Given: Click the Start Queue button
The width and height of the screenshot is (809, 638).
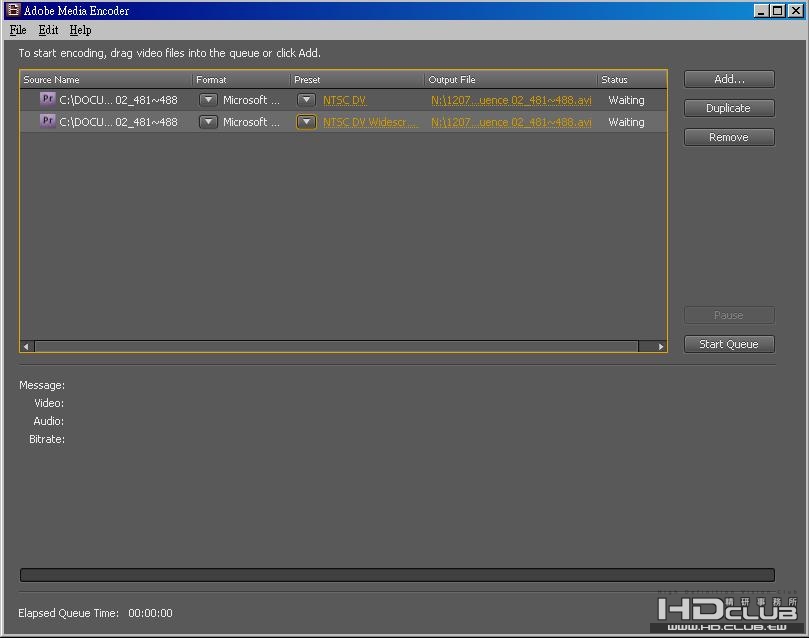Looking at the screenshot, I should point(729,344).
